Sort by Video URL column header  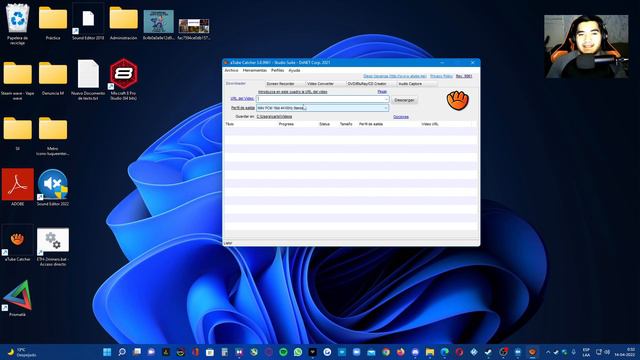pyautogui.click(x=430, y=124)
